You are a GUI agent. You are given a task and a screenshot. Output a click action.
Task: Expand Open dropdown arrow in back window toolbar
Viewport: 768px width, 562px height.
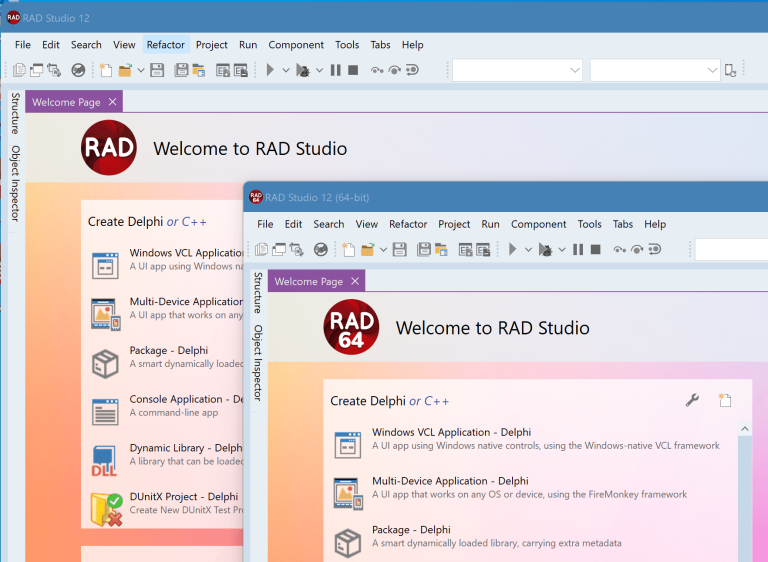[x=141, y=71]
